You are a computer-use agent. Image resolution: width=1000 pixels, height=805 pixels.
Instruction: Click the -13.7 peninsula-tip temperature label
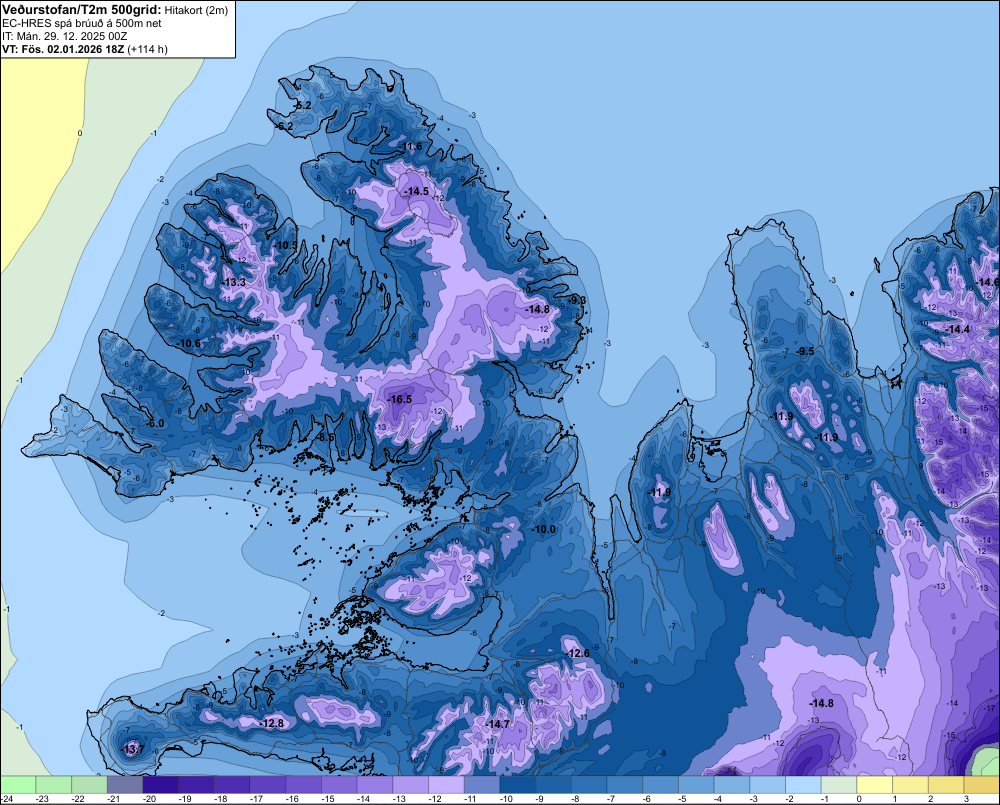pos(133,750)
